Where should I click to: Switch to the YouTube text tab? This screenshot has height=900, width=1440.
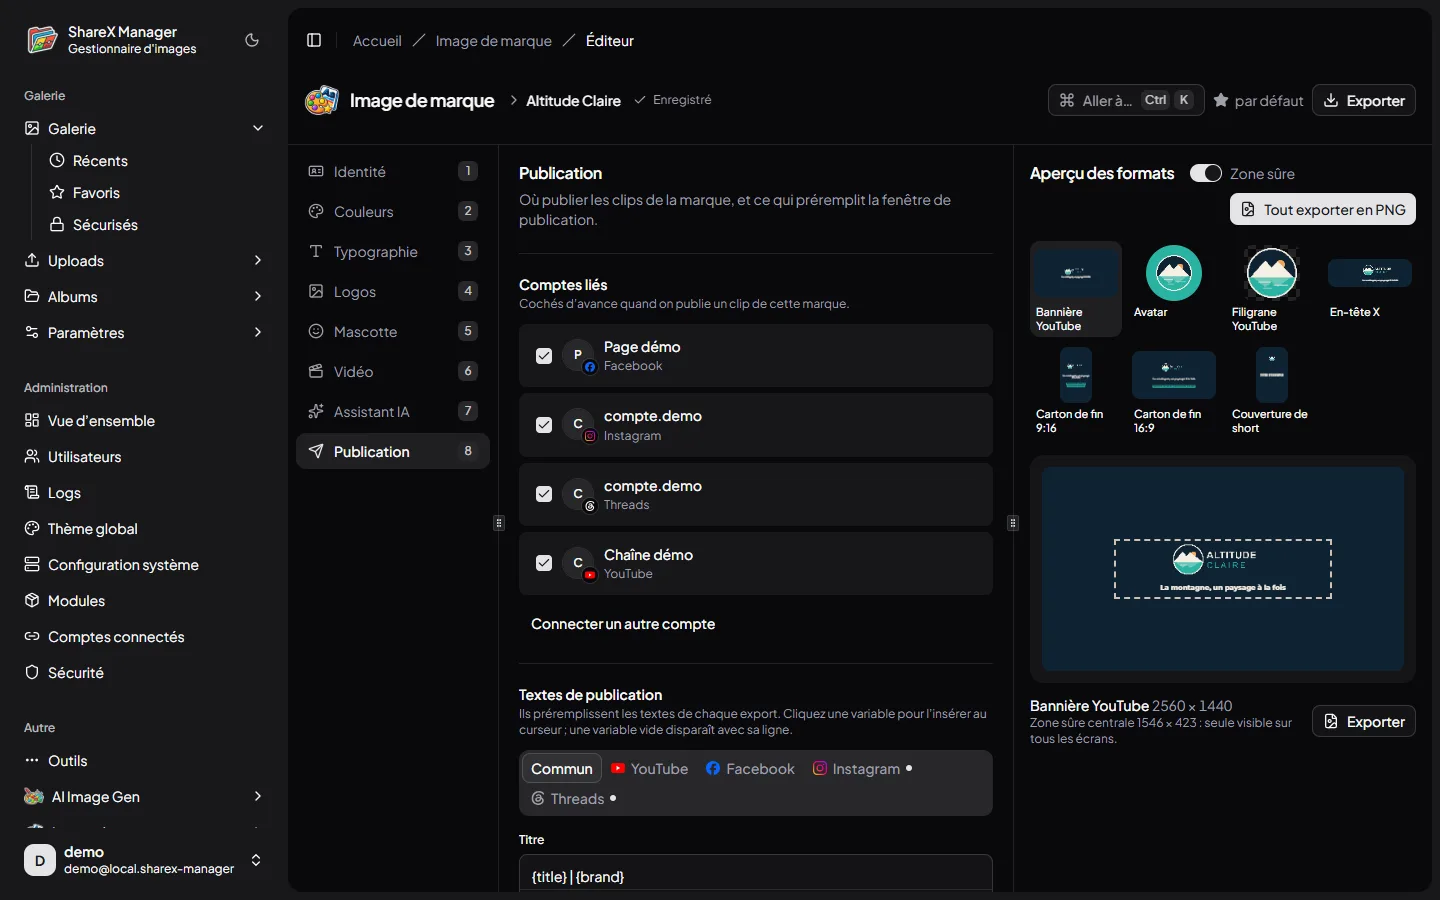tap(650, 768)
